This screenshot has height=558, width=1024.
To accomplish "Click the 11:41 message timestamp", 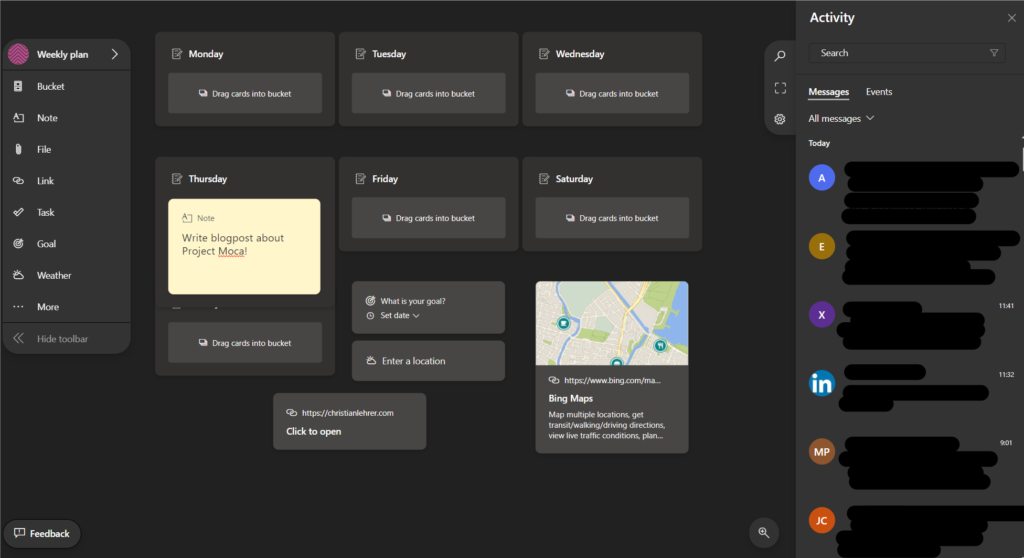I will pyautogui.click(x=1006, y=306).
